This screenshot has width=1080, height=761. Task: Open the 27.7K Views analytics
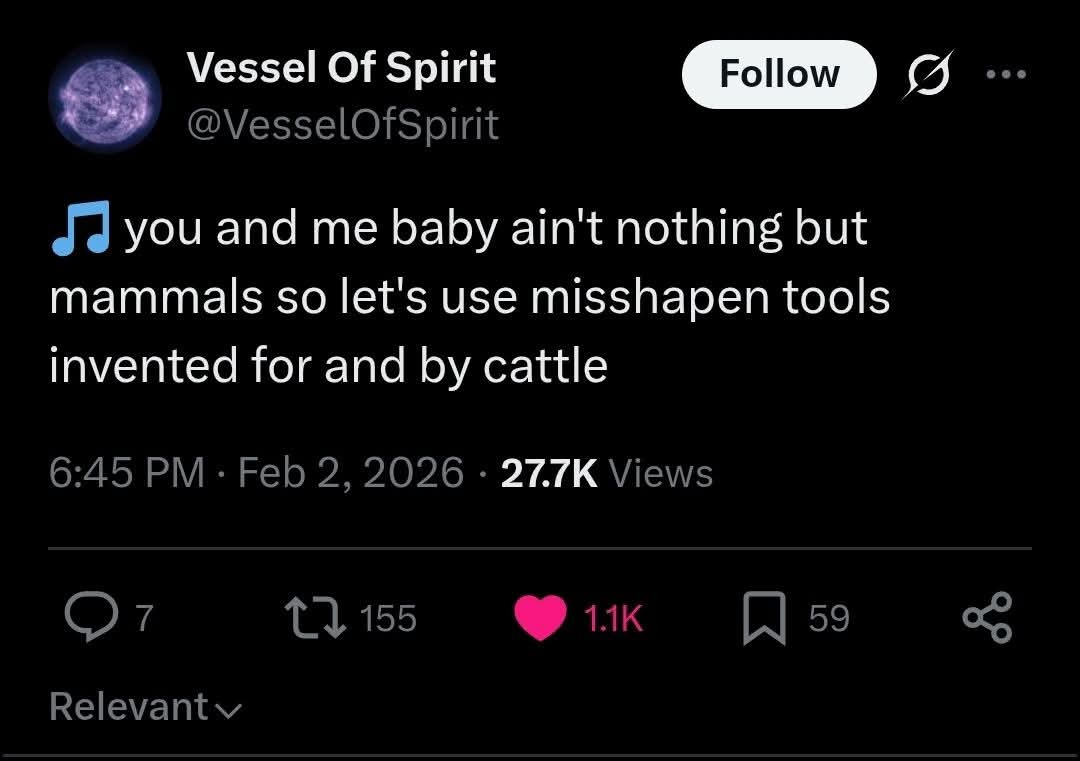(x=606, y=472)
